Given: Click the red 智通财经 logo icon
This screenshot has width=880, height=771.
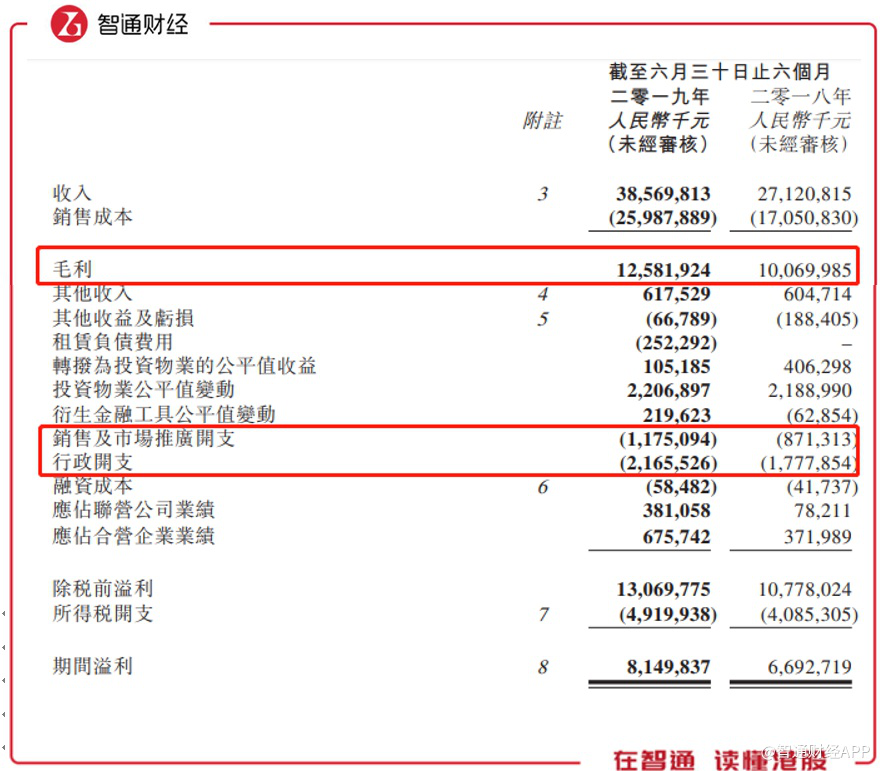Looking at the screenshot, I should [68, 24].
